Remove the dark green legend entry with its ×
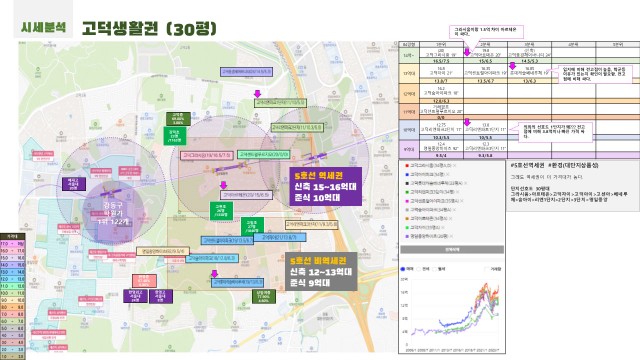 457,192
